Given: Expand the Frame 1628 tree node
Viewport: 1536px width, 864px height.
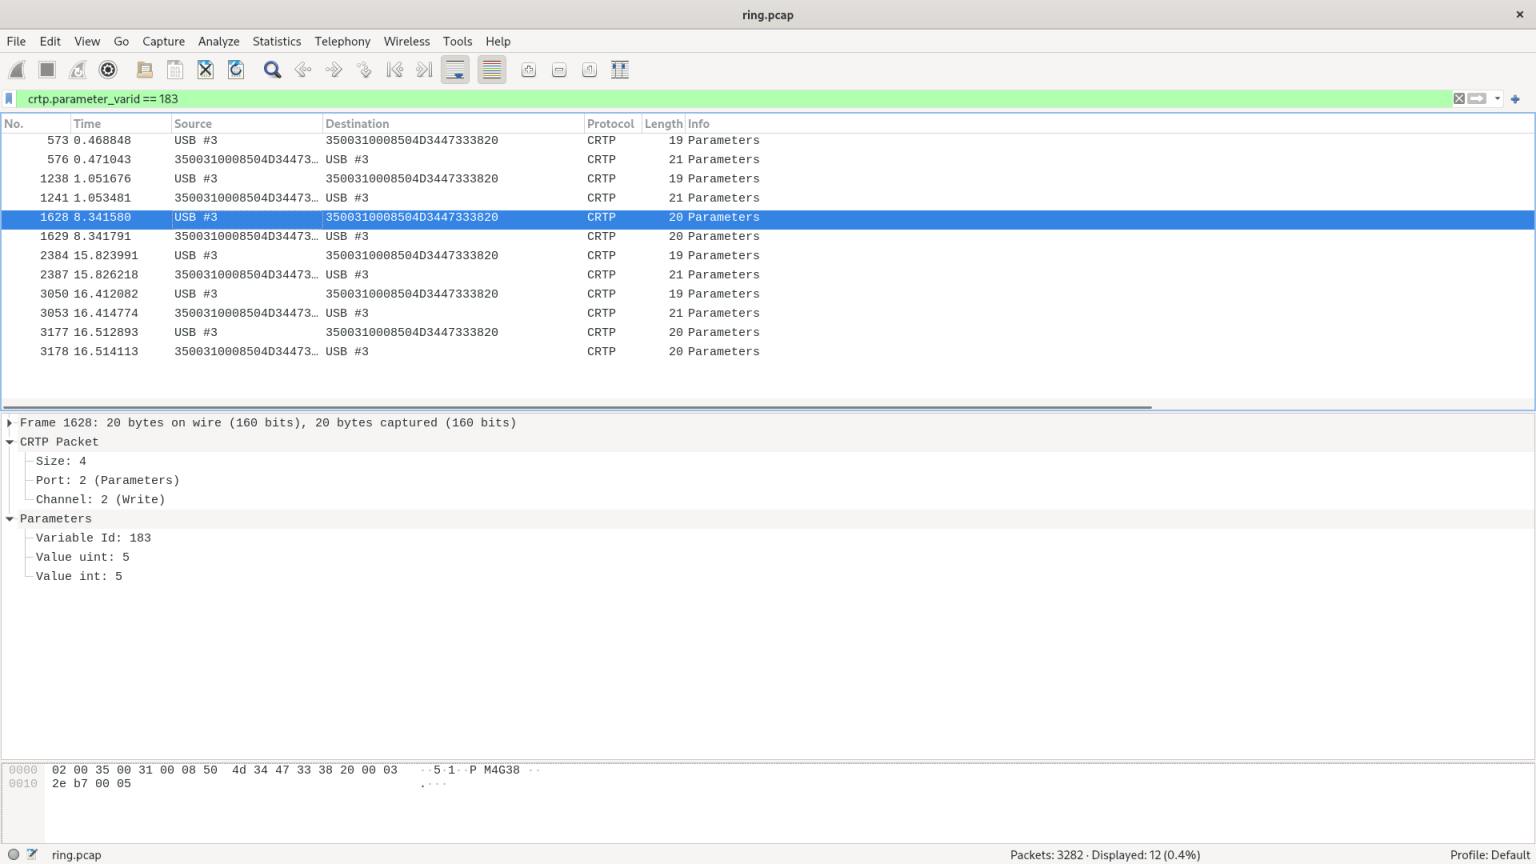Looking at the screenshot, I should click(10, 423).
